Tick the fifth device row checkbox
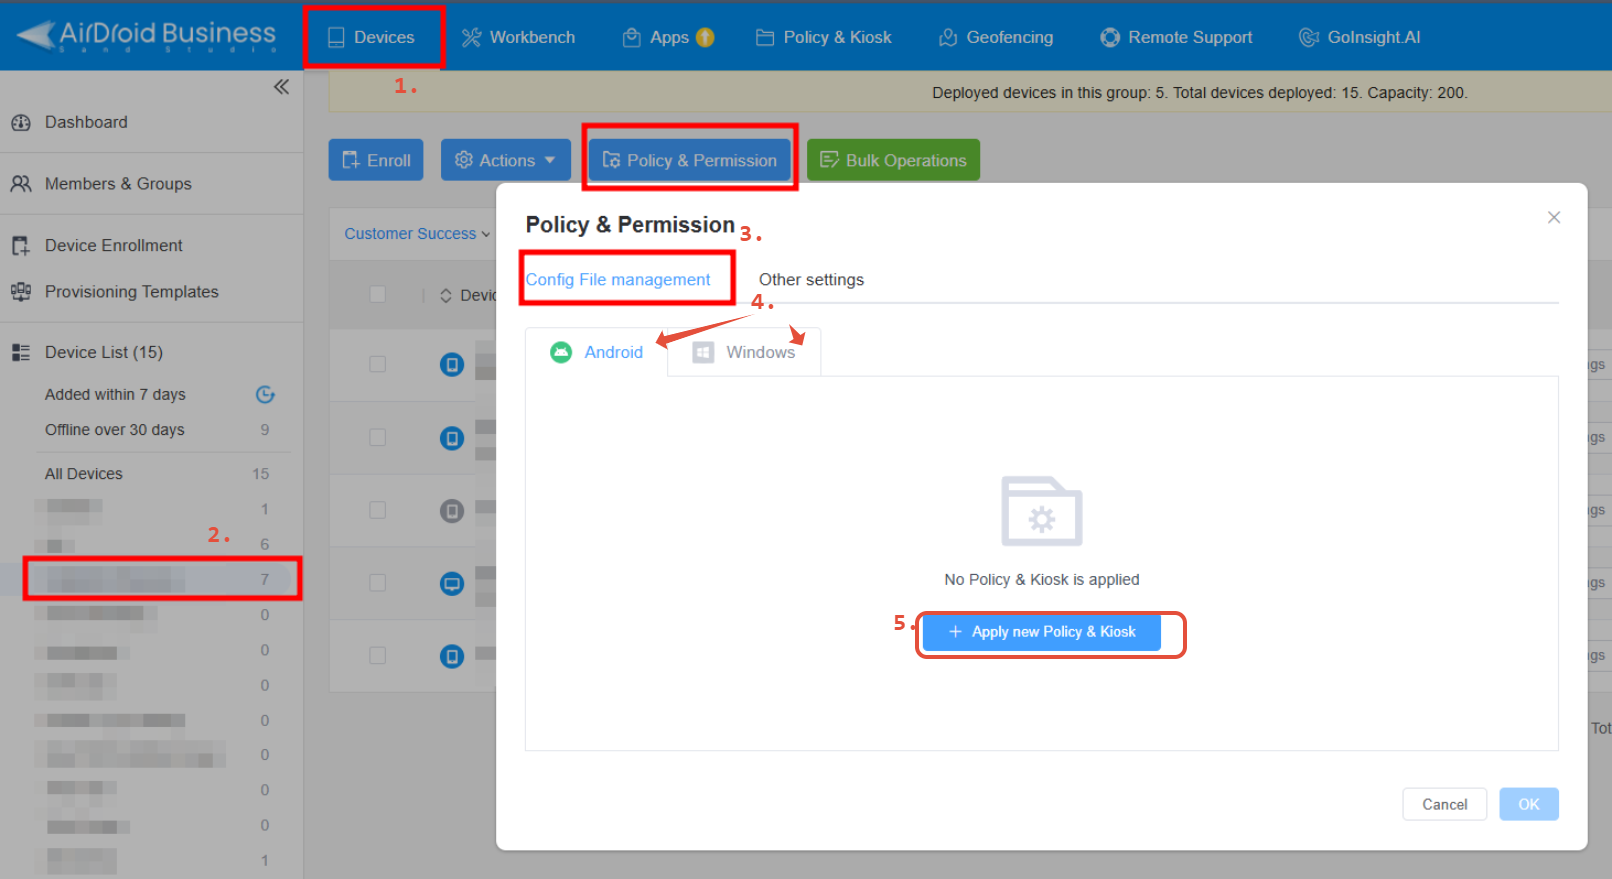 pyautogui.click(x=378, y=655)
